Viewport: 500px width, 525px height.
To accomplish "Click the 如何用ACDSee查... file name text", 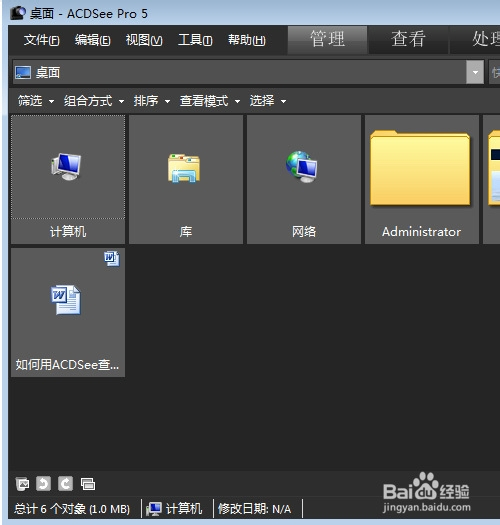I will coord(67,365).
